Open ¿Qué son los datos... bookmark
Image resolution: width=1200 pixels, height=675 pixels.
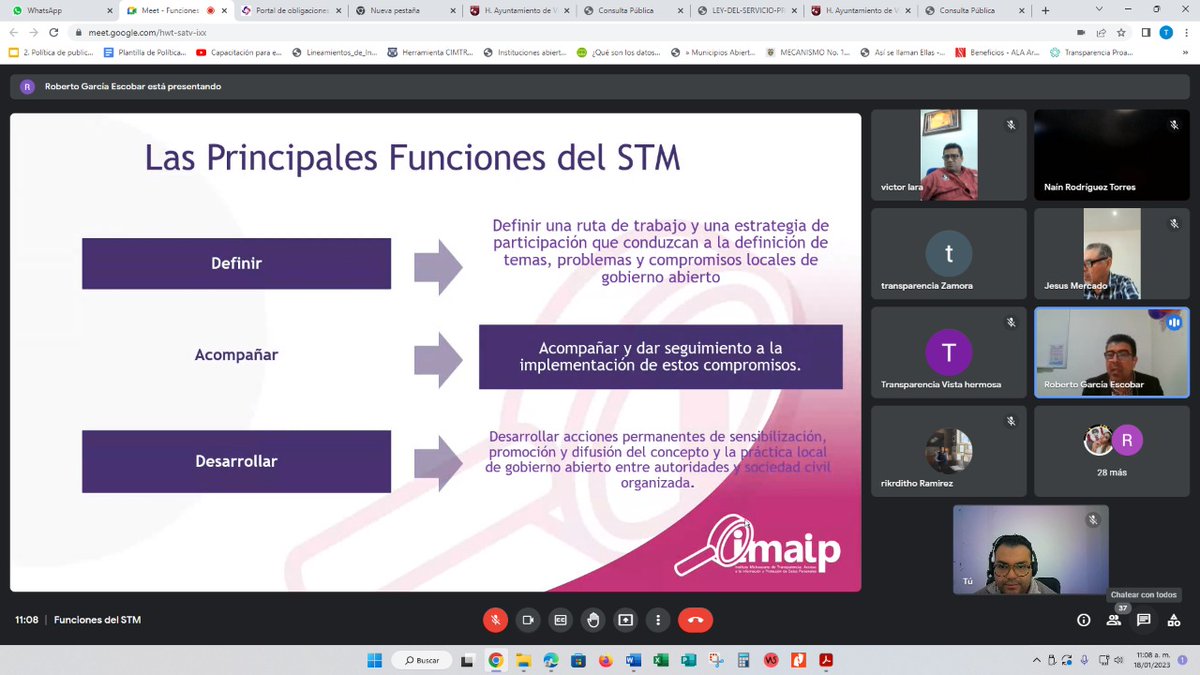pyautogui.click(x=620, y=53)
